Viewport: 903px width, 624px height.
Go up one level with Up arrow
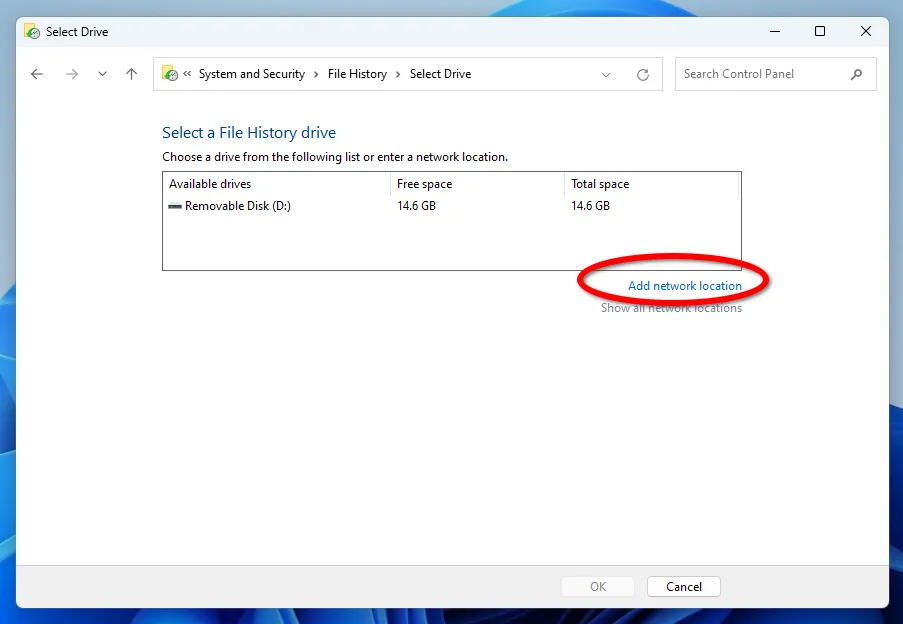(131, 74)
